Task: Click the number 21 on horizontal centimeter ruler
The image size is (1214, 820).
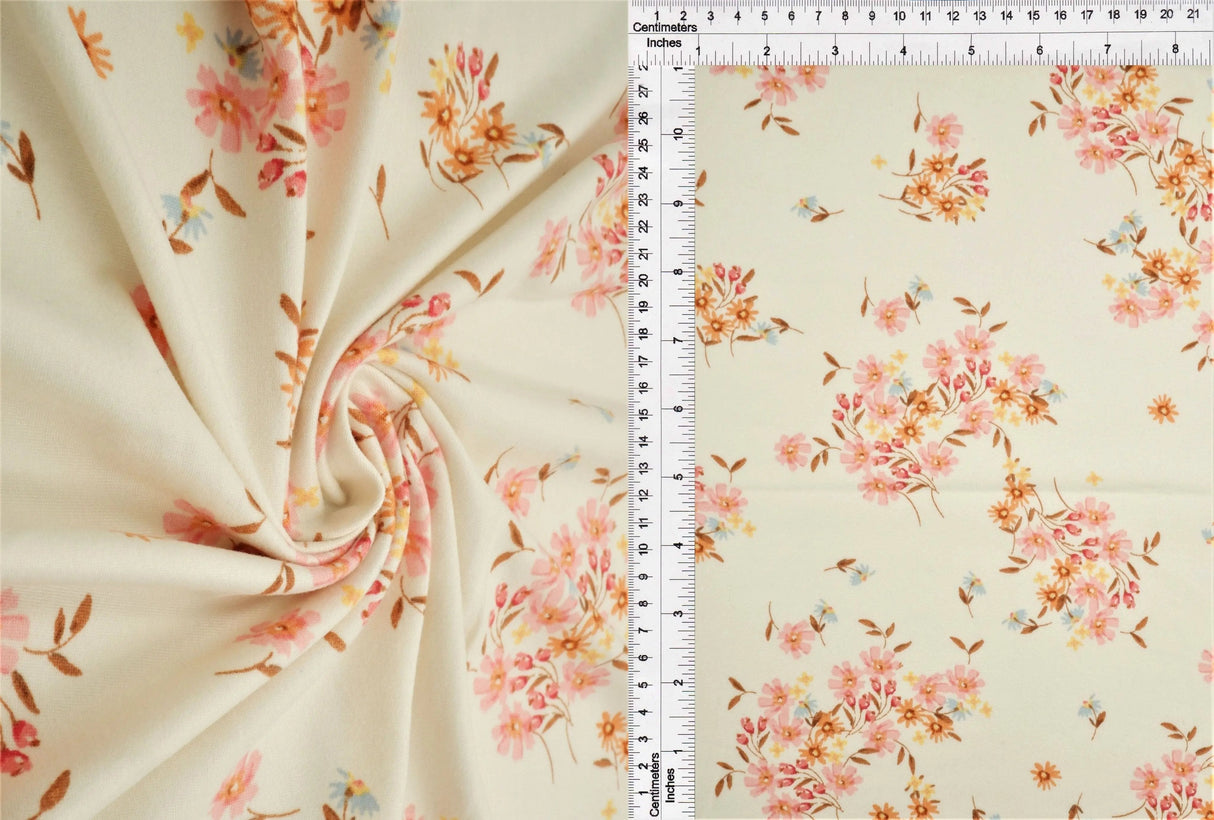Action: (1193, 16)
